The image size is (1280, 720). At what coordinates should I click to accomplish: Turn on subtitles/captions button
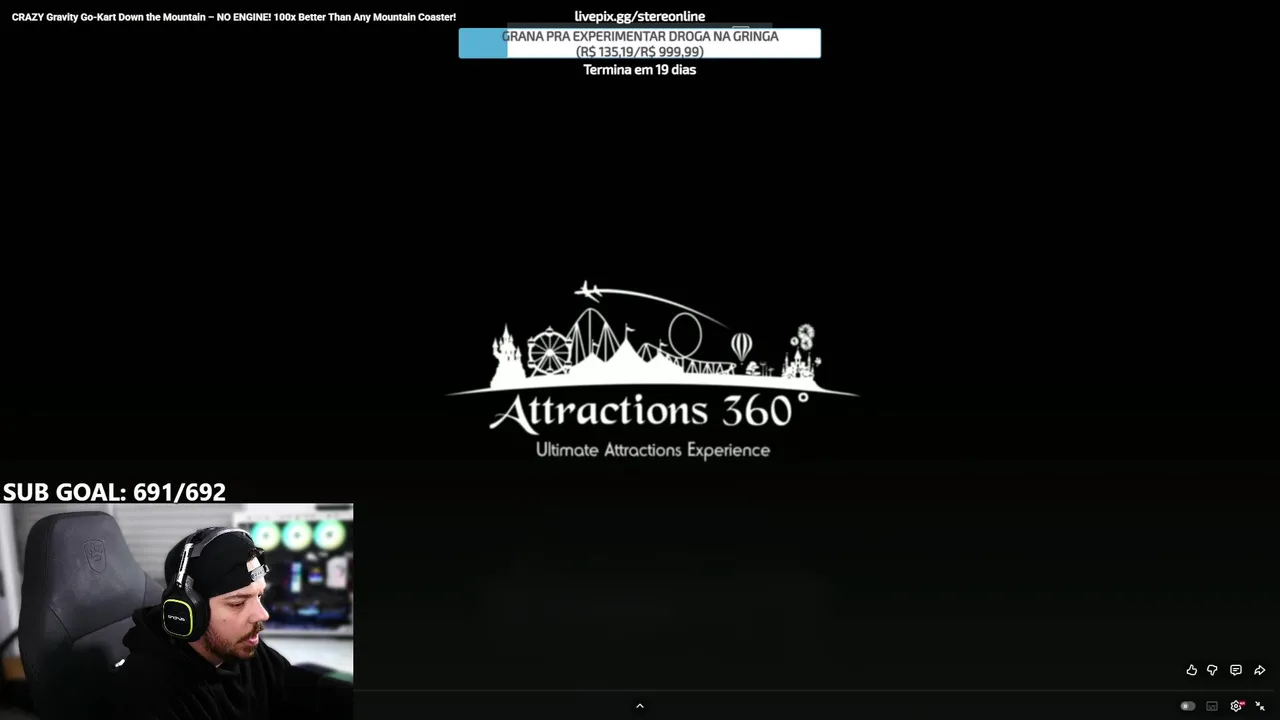tap(1212, 706)
